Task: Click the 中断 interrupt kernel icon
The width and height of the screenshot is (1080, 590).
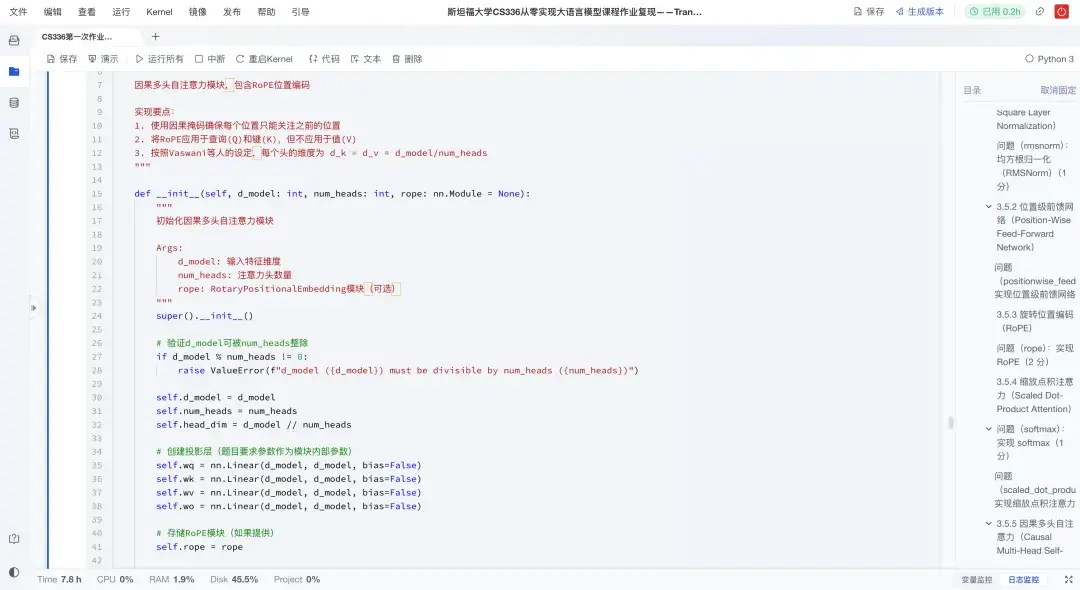Action: (x=197, y=58)
